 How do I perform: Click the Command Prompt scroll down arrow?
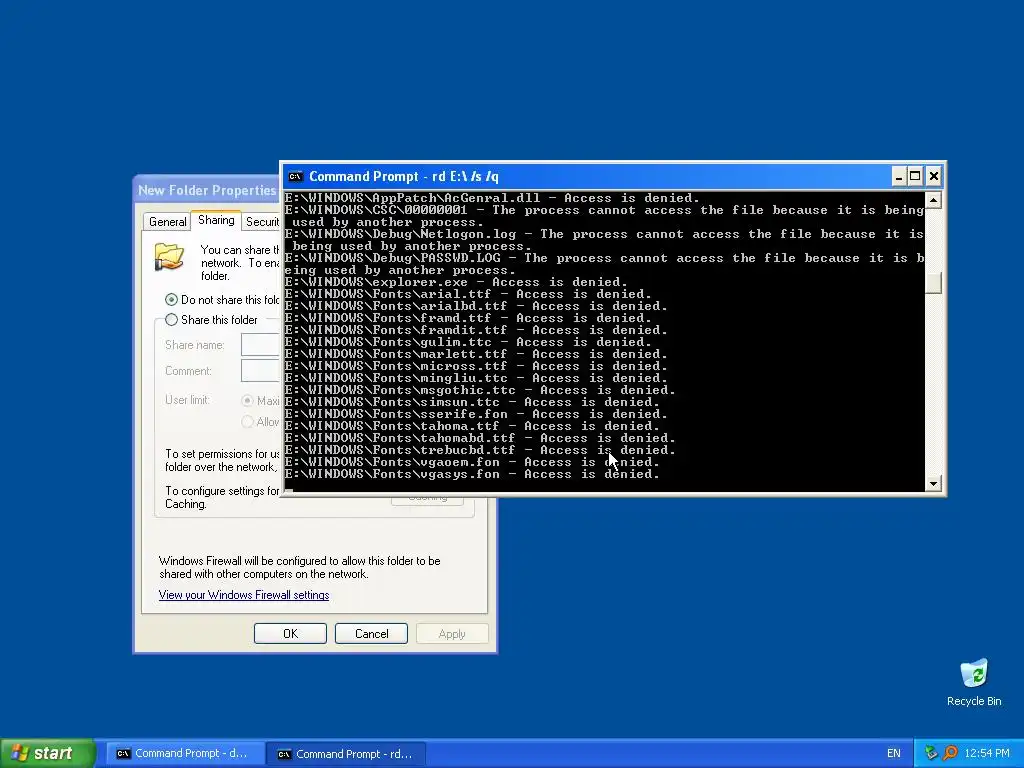933,483
